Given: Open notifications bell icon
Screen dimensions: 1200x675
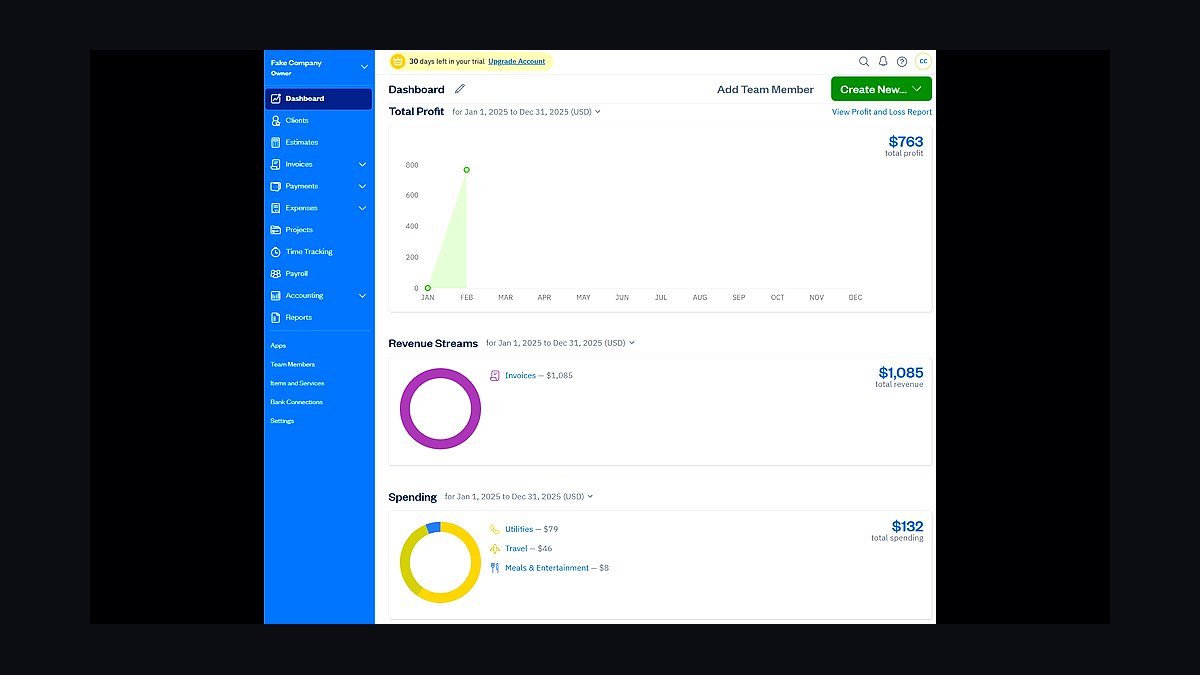Looking at the screenshot, I should pos(883,61).
